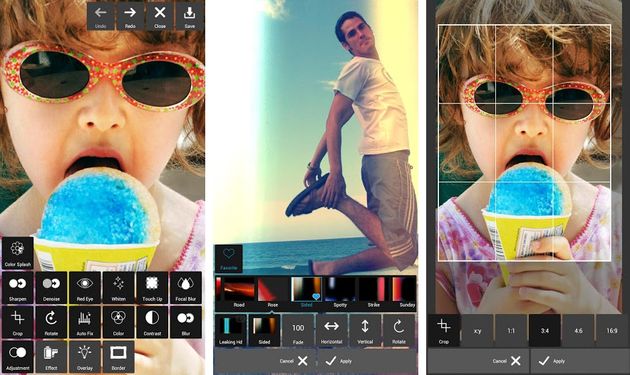Select the Blur tool
630x375 pixels.
click(x=186, y=322)
